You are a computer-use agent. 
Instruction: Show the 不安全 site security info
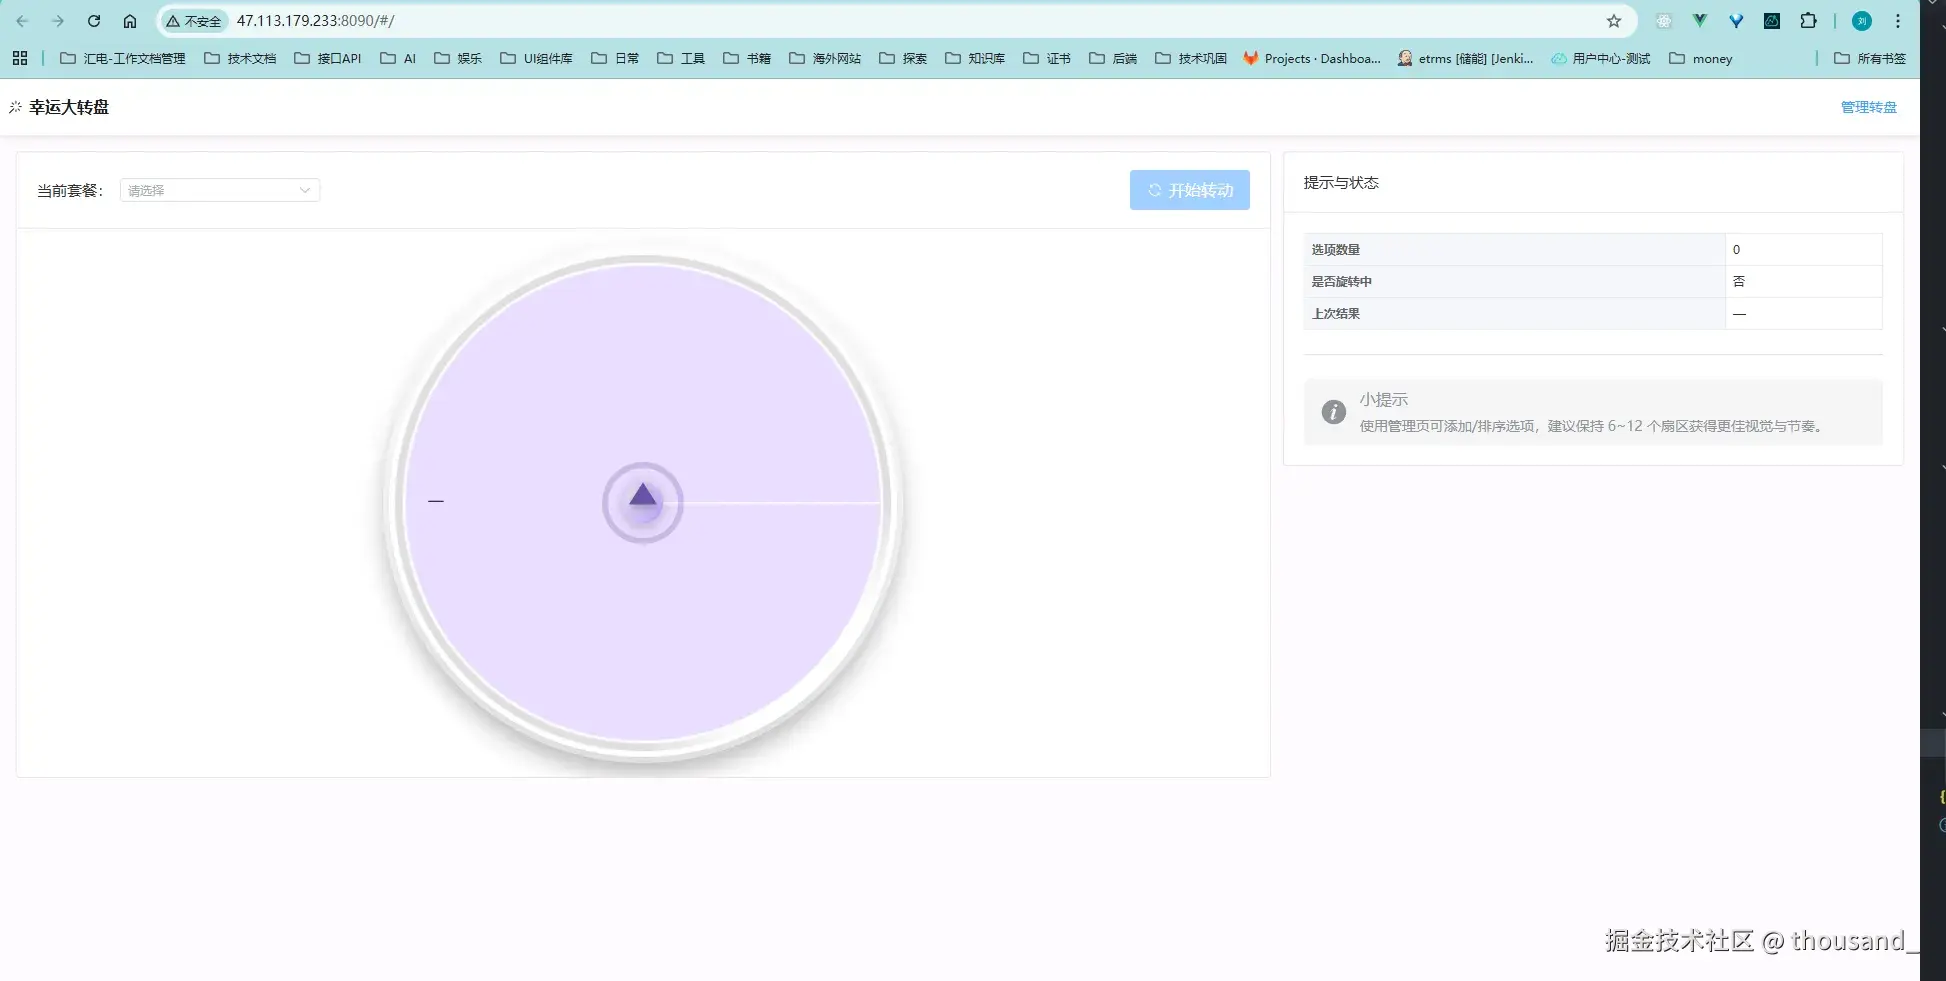[194, 21]
